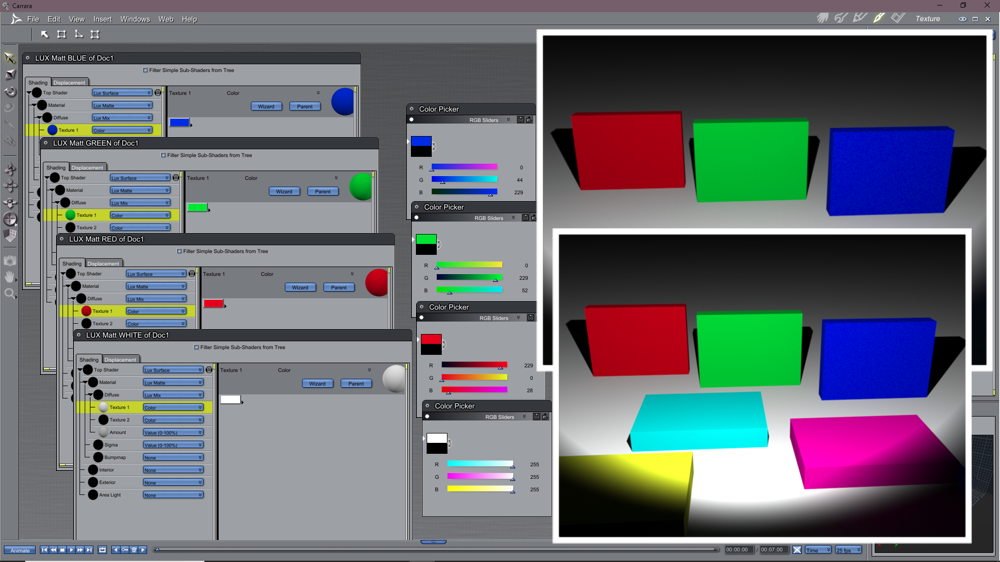Viewport: 1000px width, 562px height.
Task: Click the play button in timeline
Action: click(x=71, y=550)
